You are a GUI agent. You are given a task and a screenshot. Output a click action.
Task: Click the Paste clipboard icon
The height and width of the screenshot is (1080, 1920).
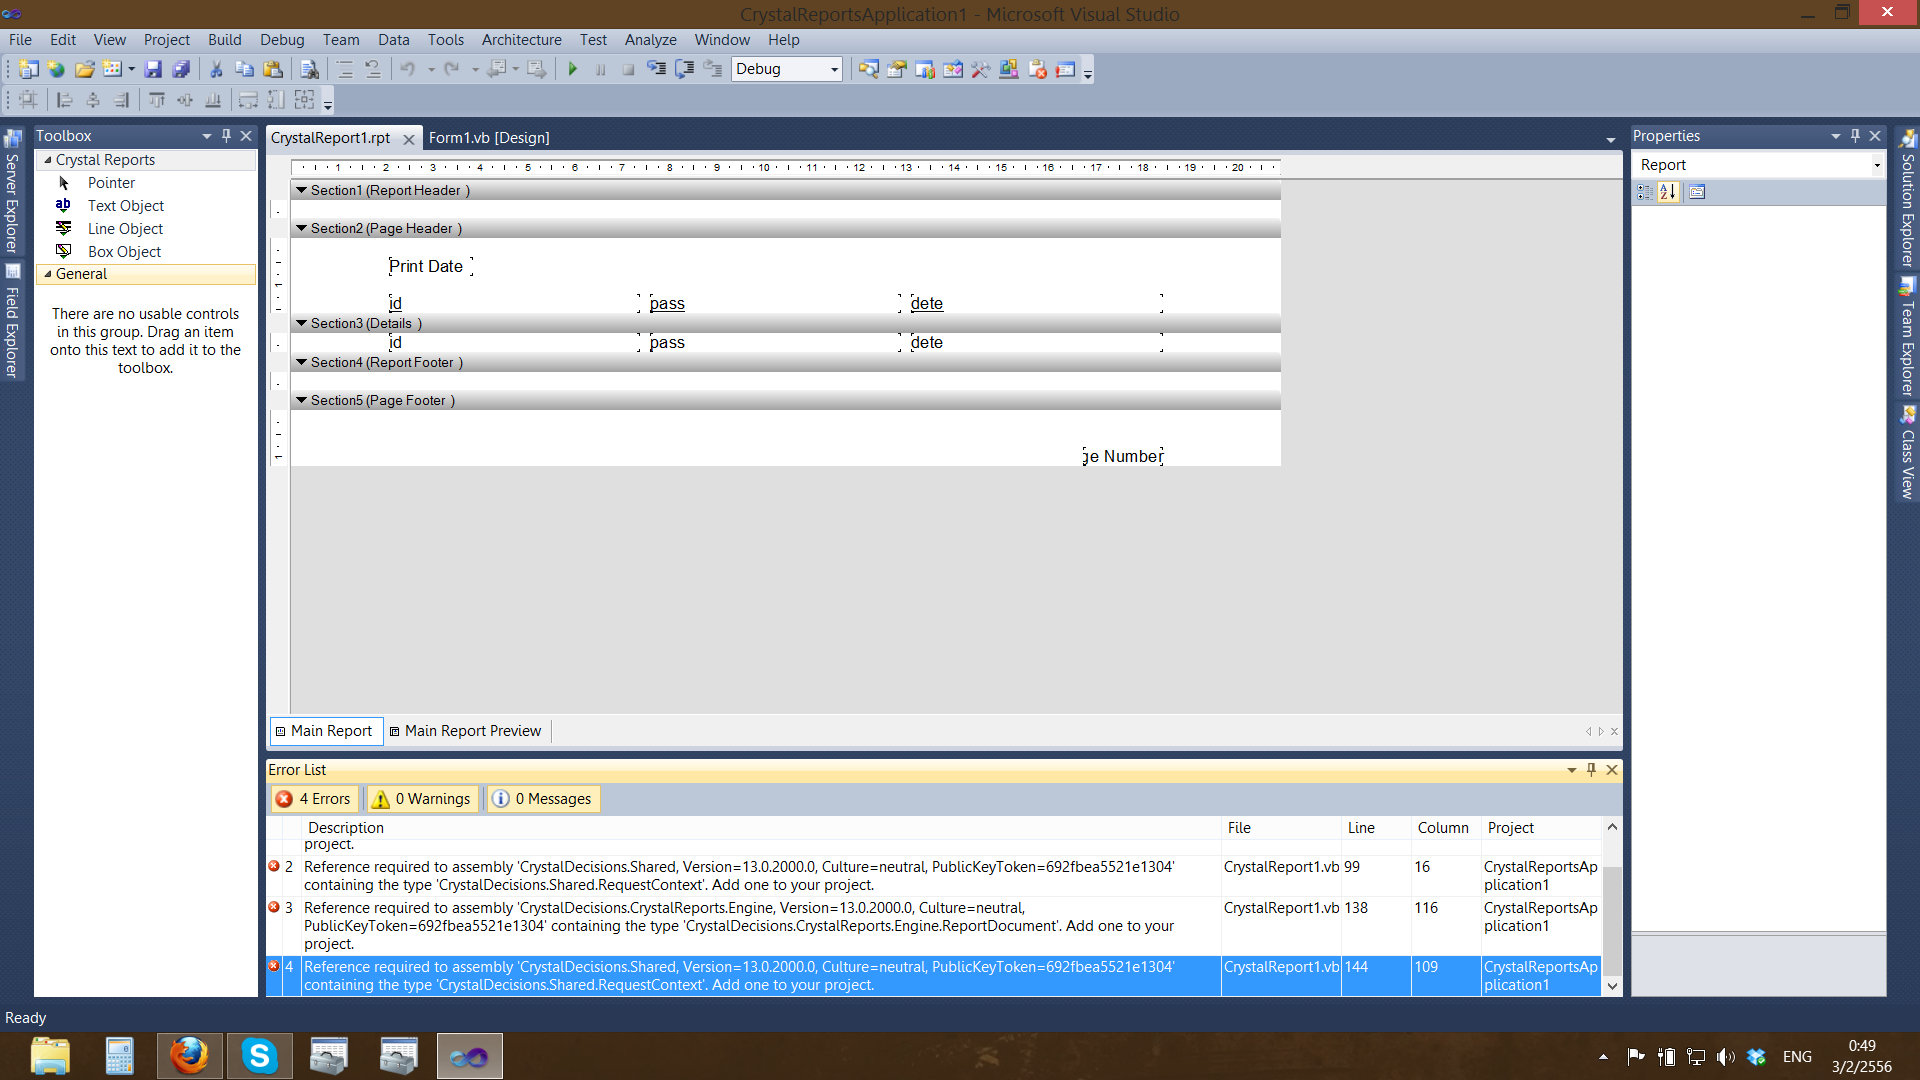point(272,69)
